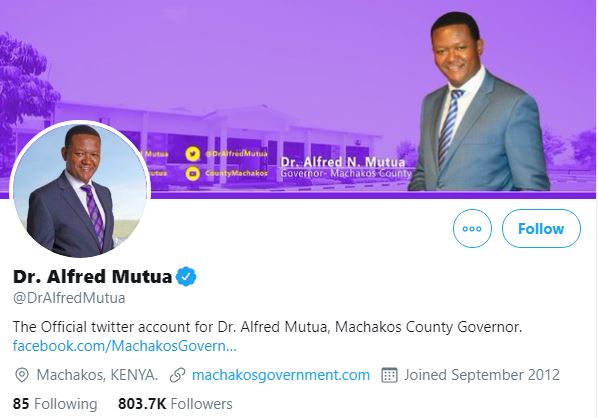Open the facebook.com/MachakosGovern... link

[x=125, y=346]
